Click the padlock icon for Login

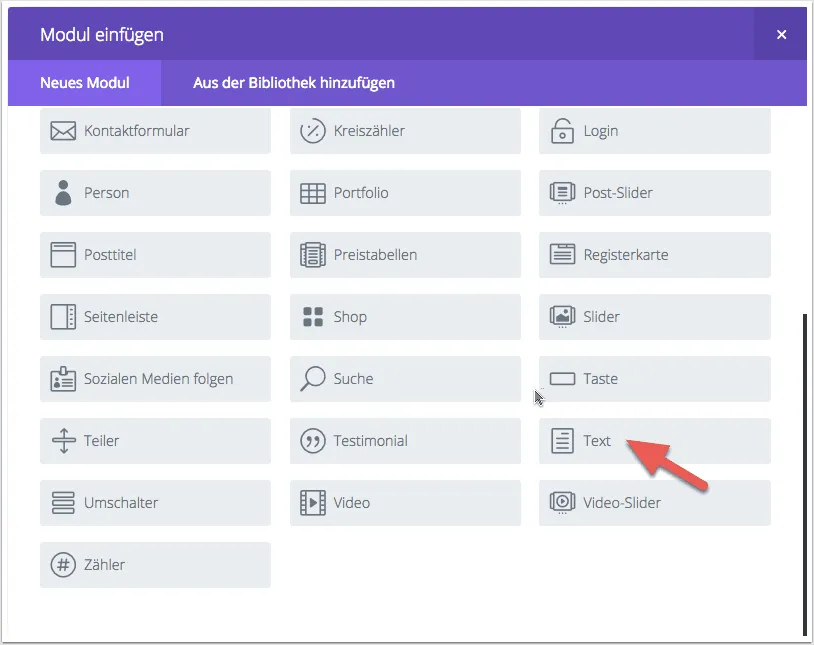[x=563, y=131]
